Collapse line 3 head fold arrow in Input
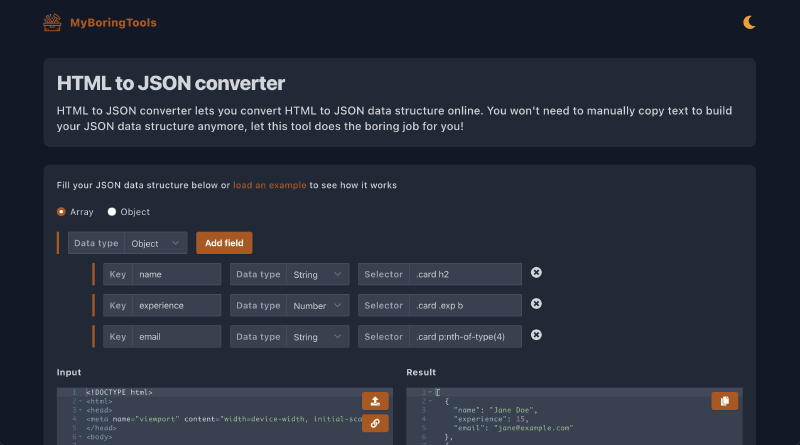 pos(81,410)
